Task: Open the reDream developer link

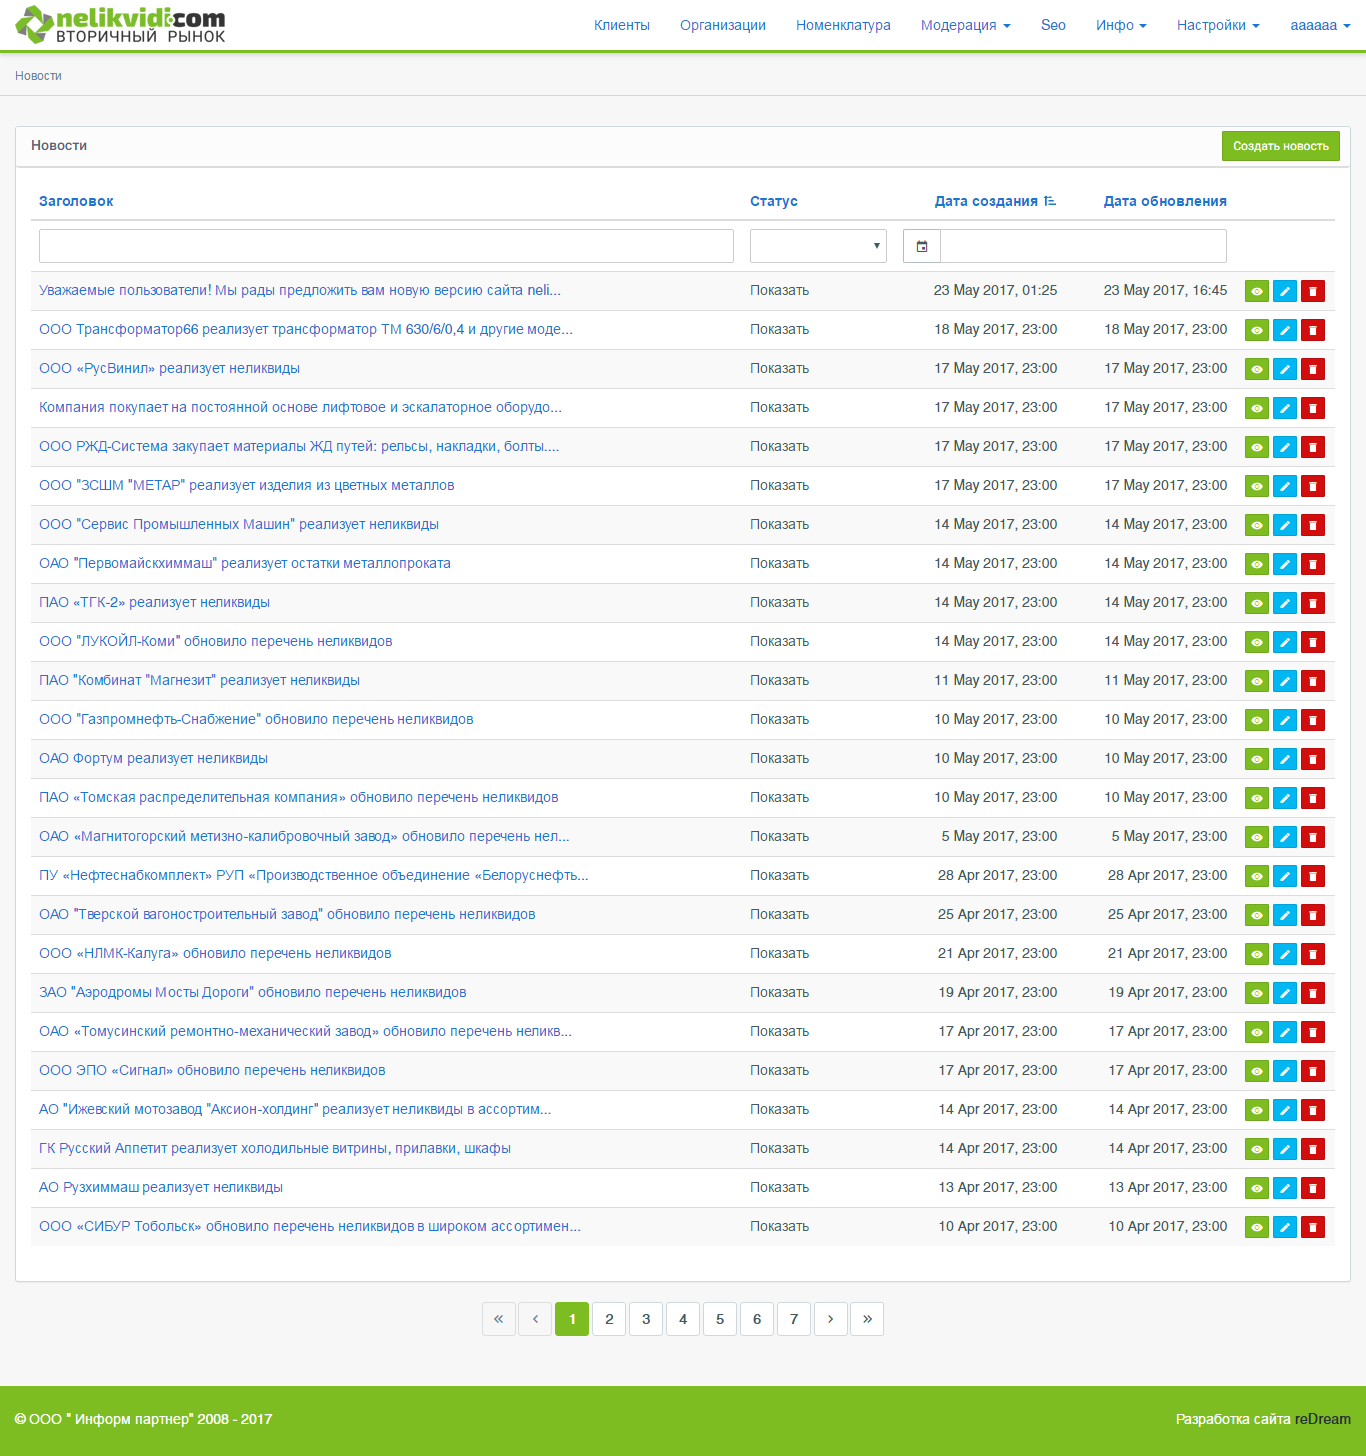Action: 1322,1419
